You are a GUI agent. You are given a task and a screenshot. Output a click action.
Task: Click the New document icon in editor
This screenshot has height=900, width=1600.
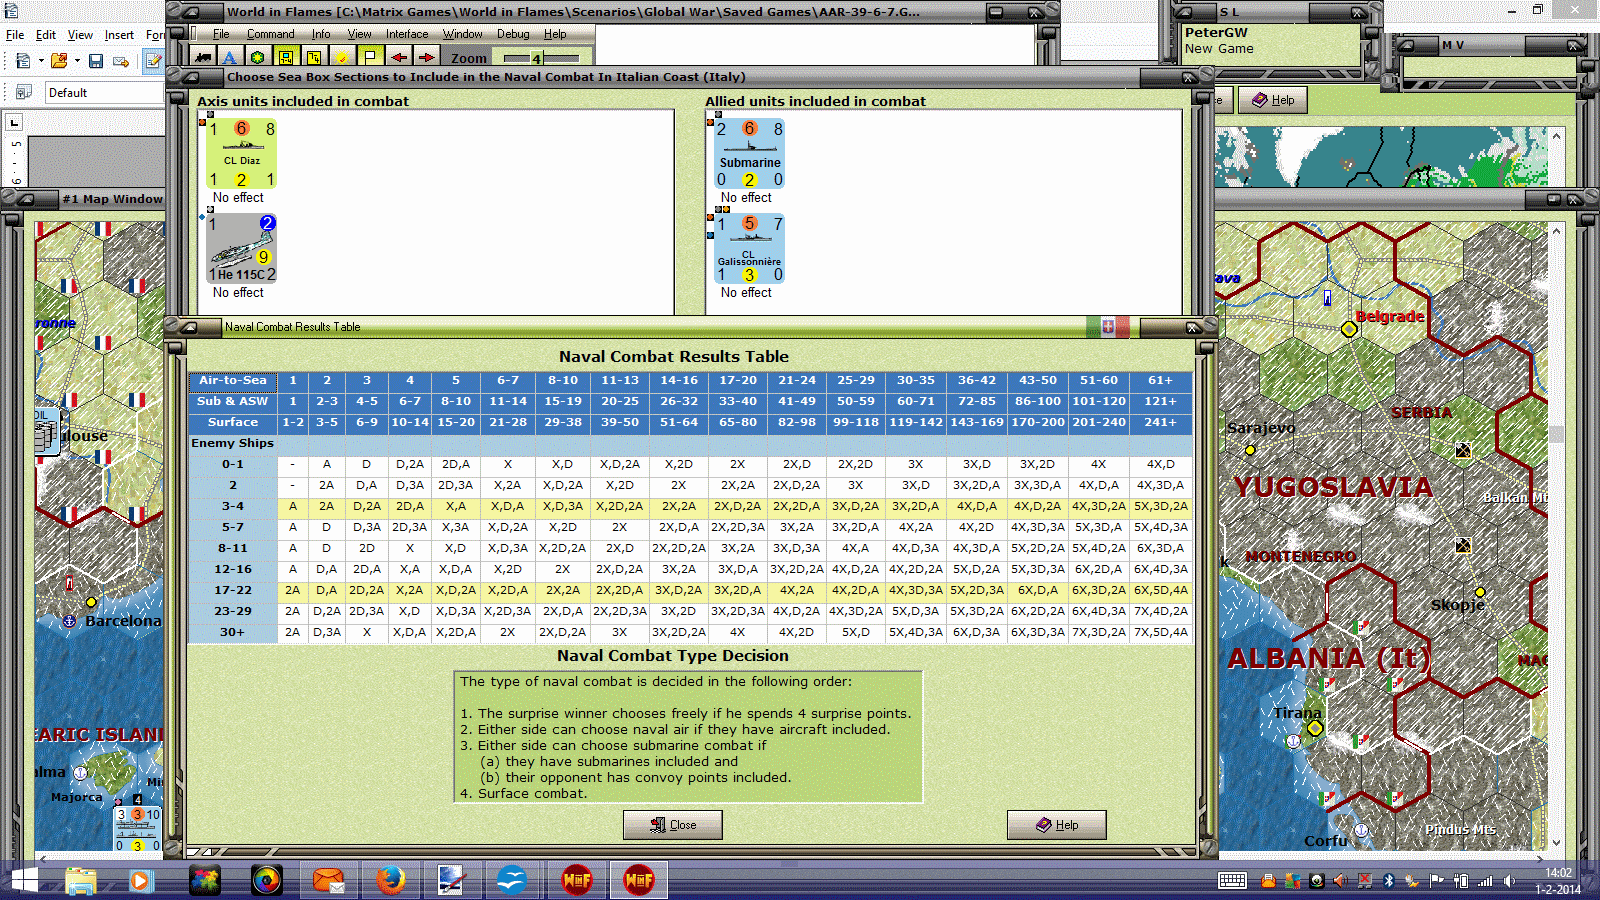click(23, 61)
